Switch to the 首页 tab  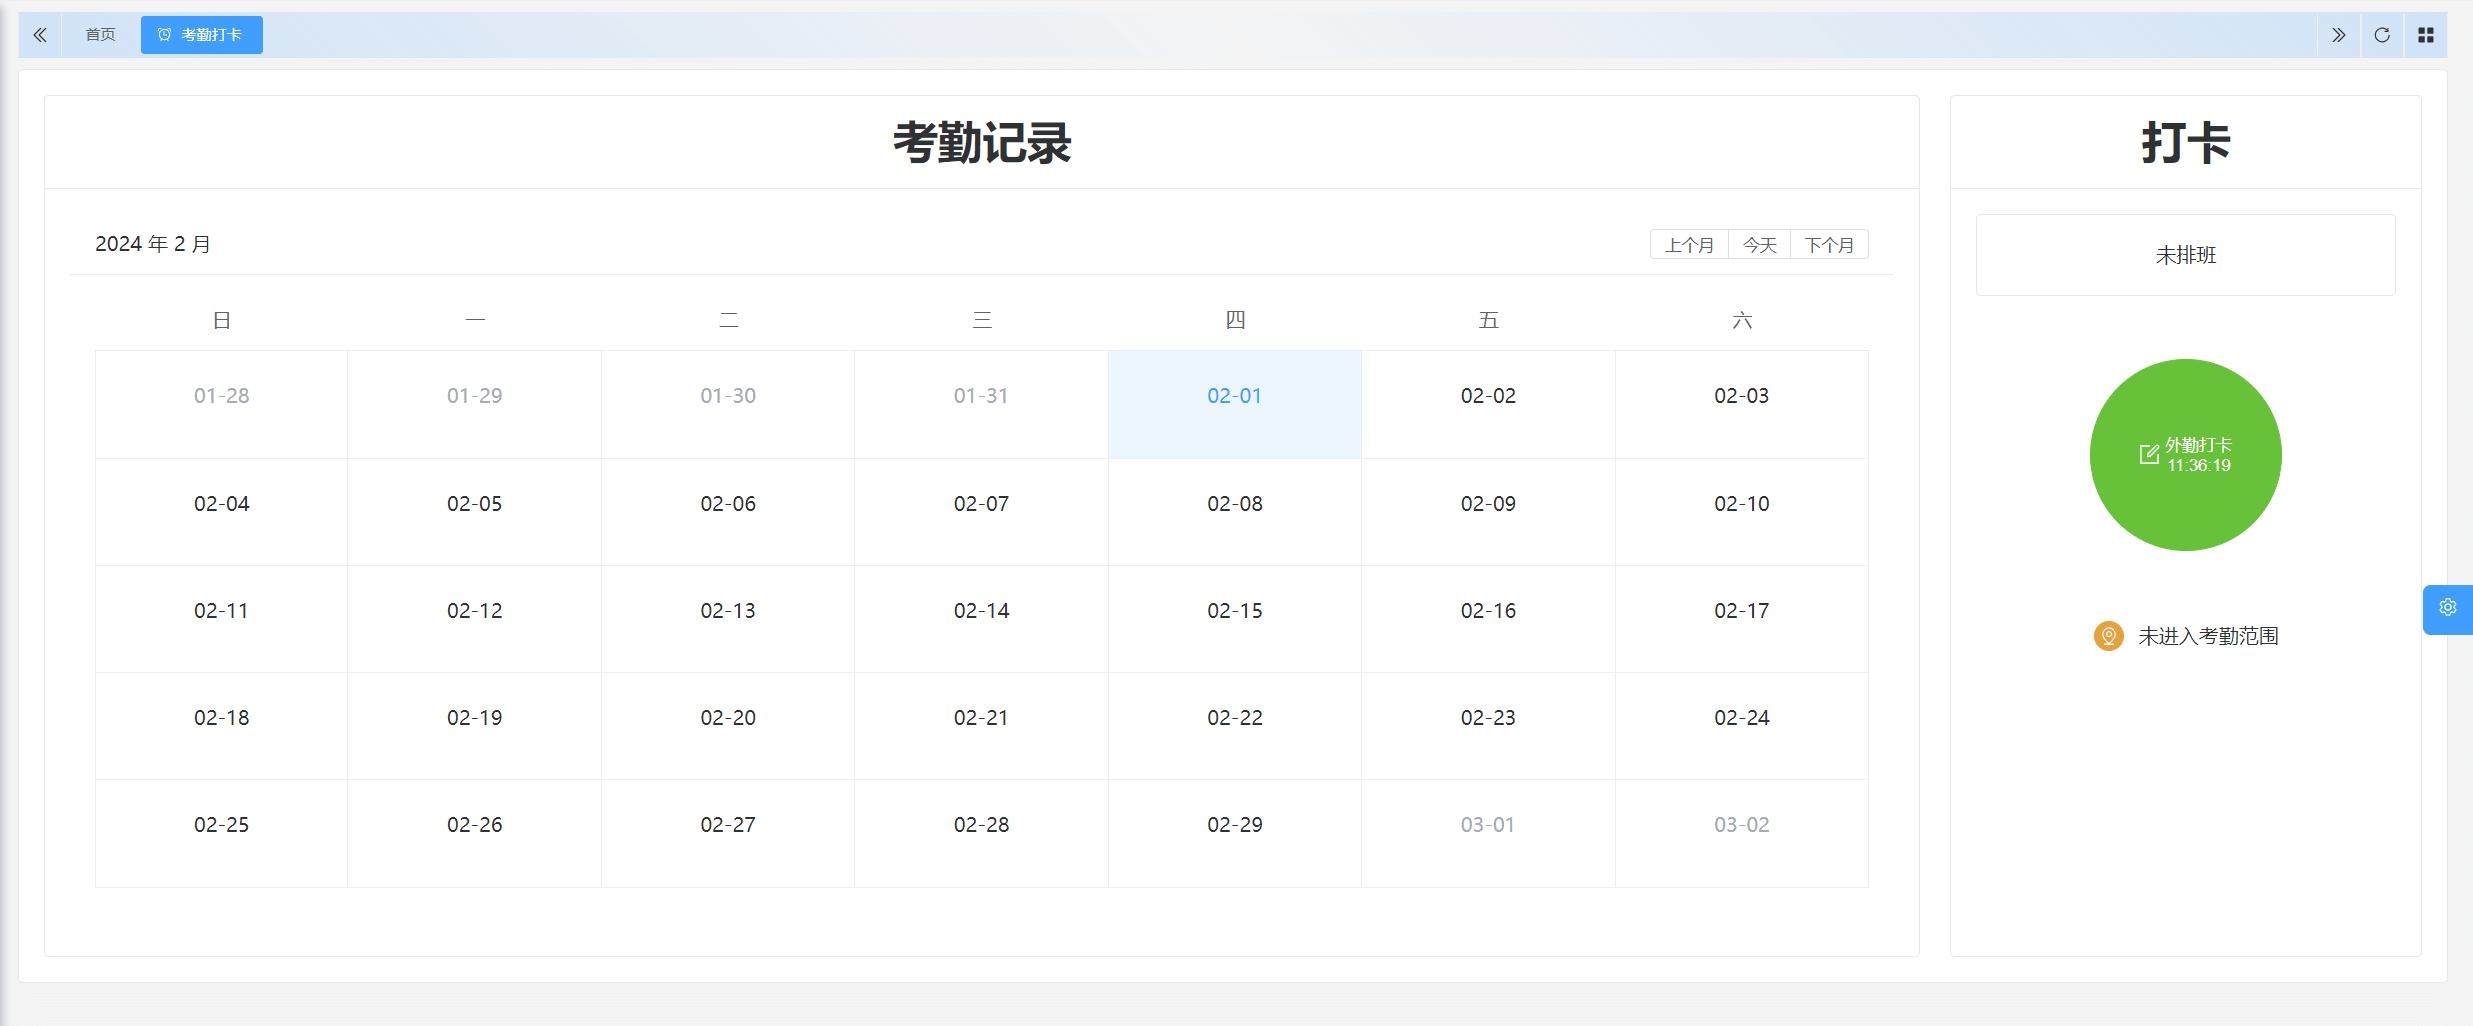[x=100, y=35]
